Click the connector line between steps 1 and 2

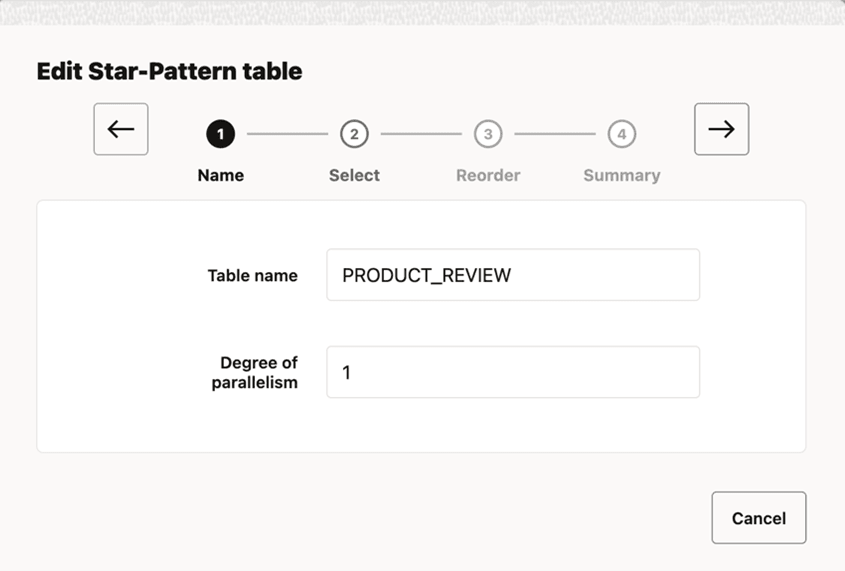tap(287, 134)
